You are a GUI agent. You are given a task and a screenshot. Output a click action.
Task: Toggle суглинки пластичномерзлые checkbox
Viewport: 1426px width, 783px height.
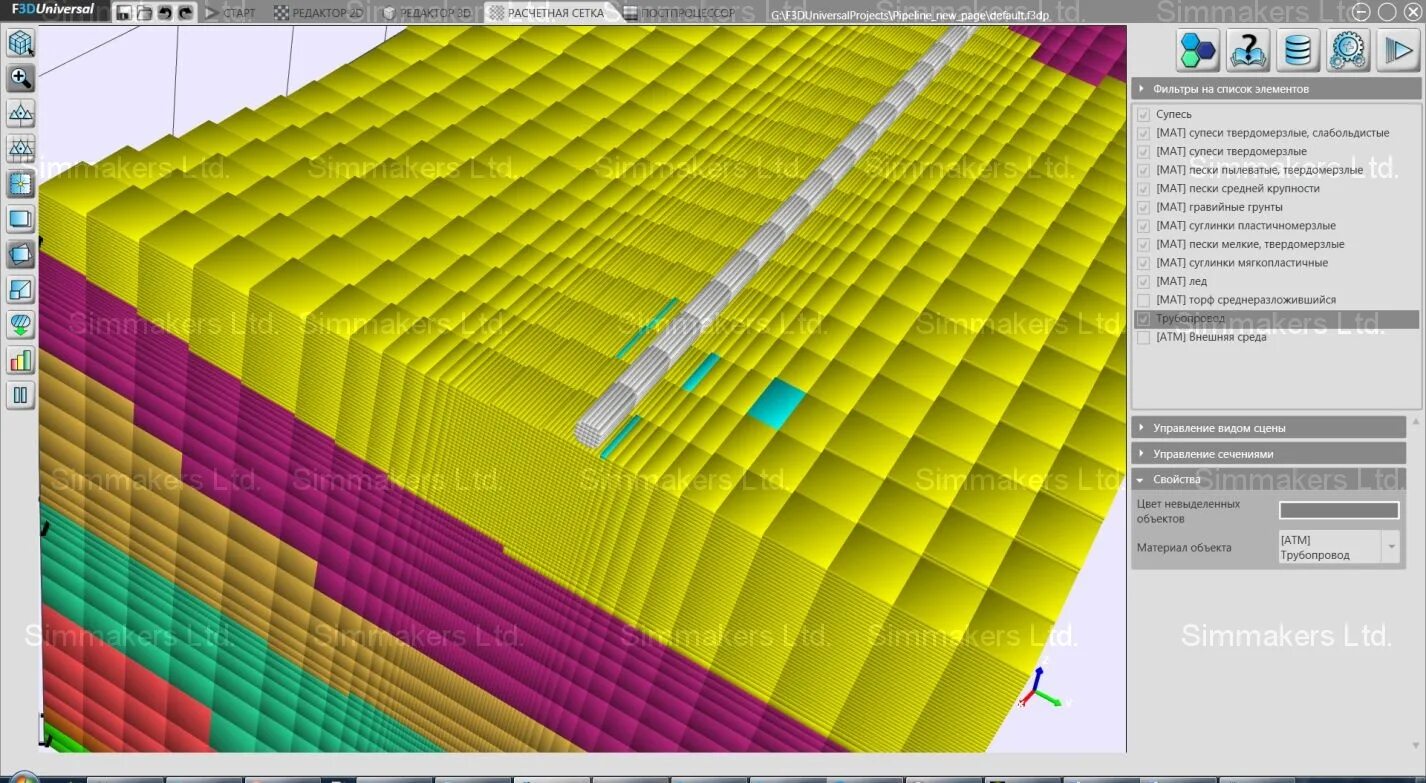click(x=1143, y=226)
